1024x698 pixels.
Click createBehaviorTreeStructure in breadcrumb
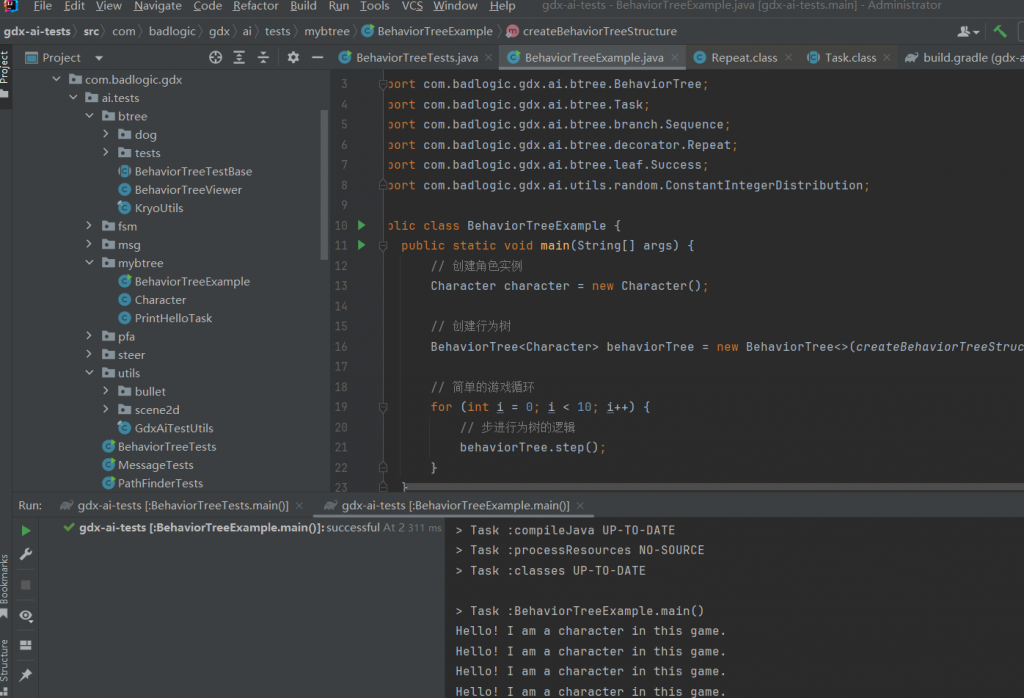[x=598, y=31]
